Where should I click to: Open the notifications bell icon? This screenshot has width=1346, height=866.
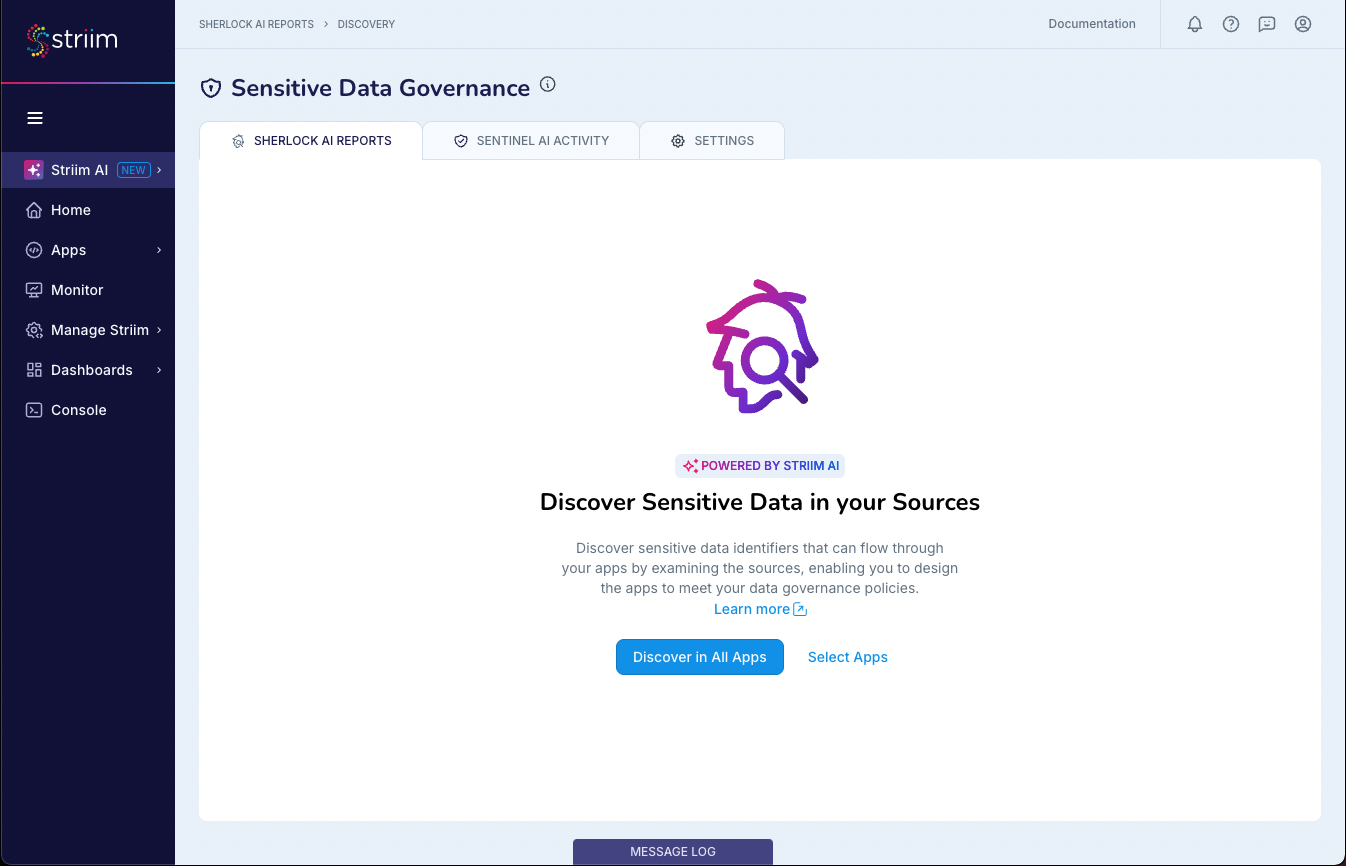1194,24
